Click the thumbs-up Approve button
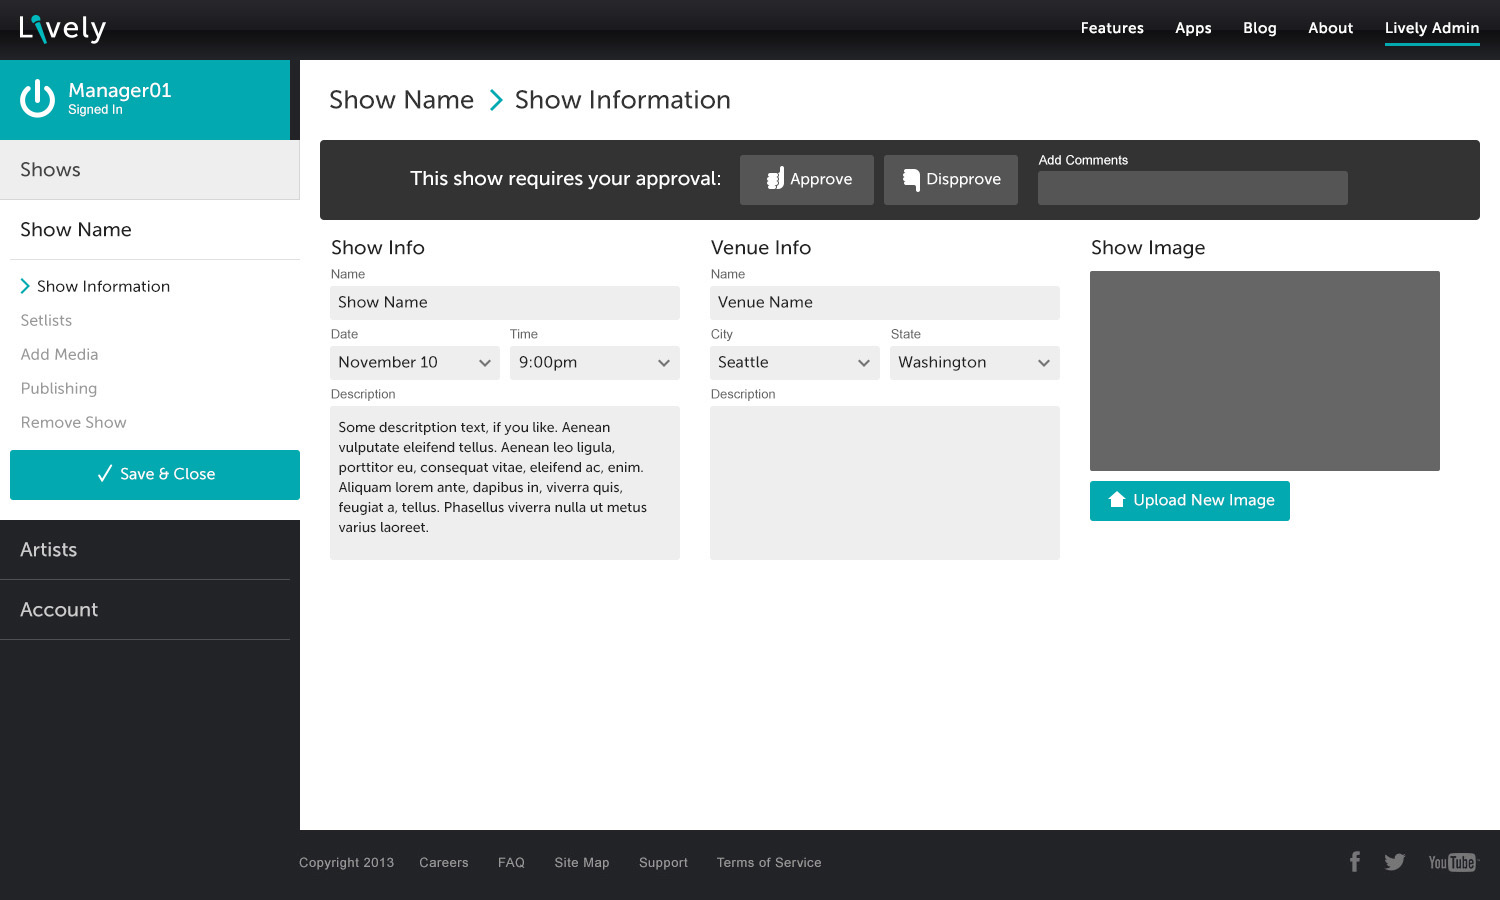The image size is (1500, 900). click(807, 180)
